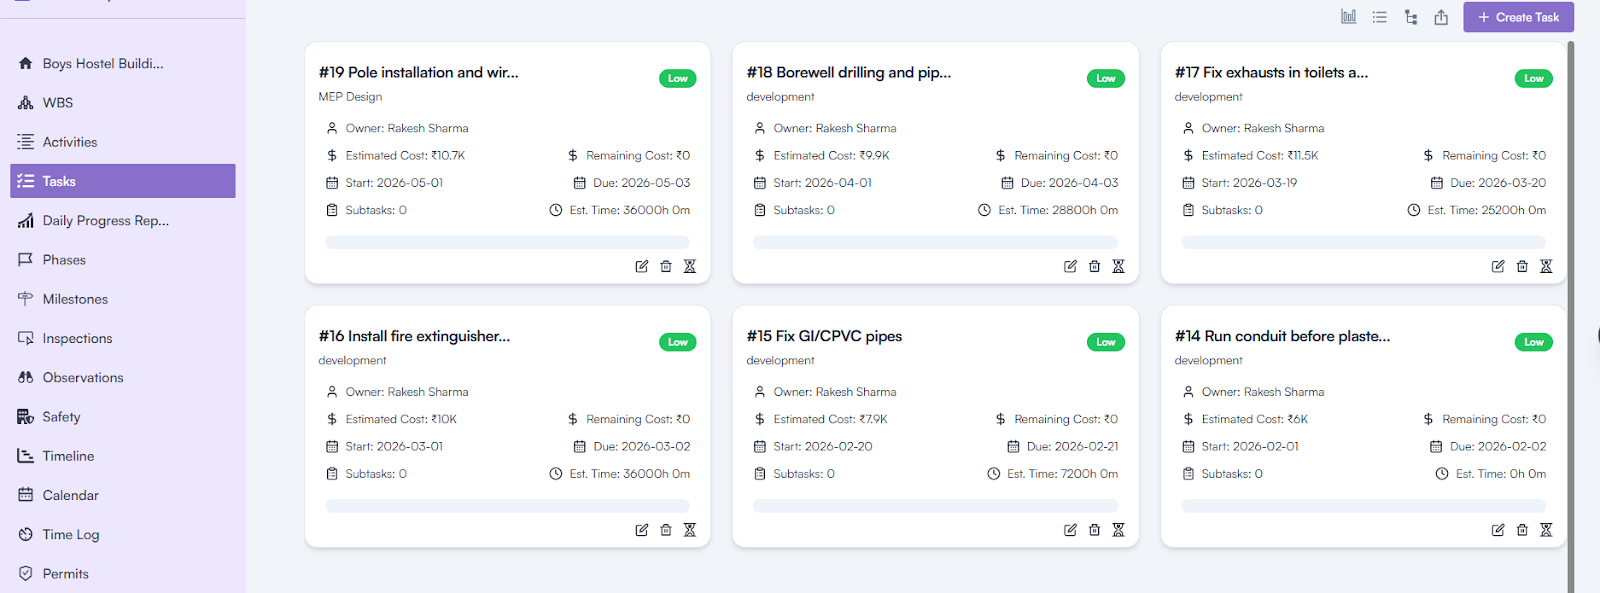Open the hierarchy tree view icon
The height and width of the screenshot is (593, 1600).
[1410, 17]
